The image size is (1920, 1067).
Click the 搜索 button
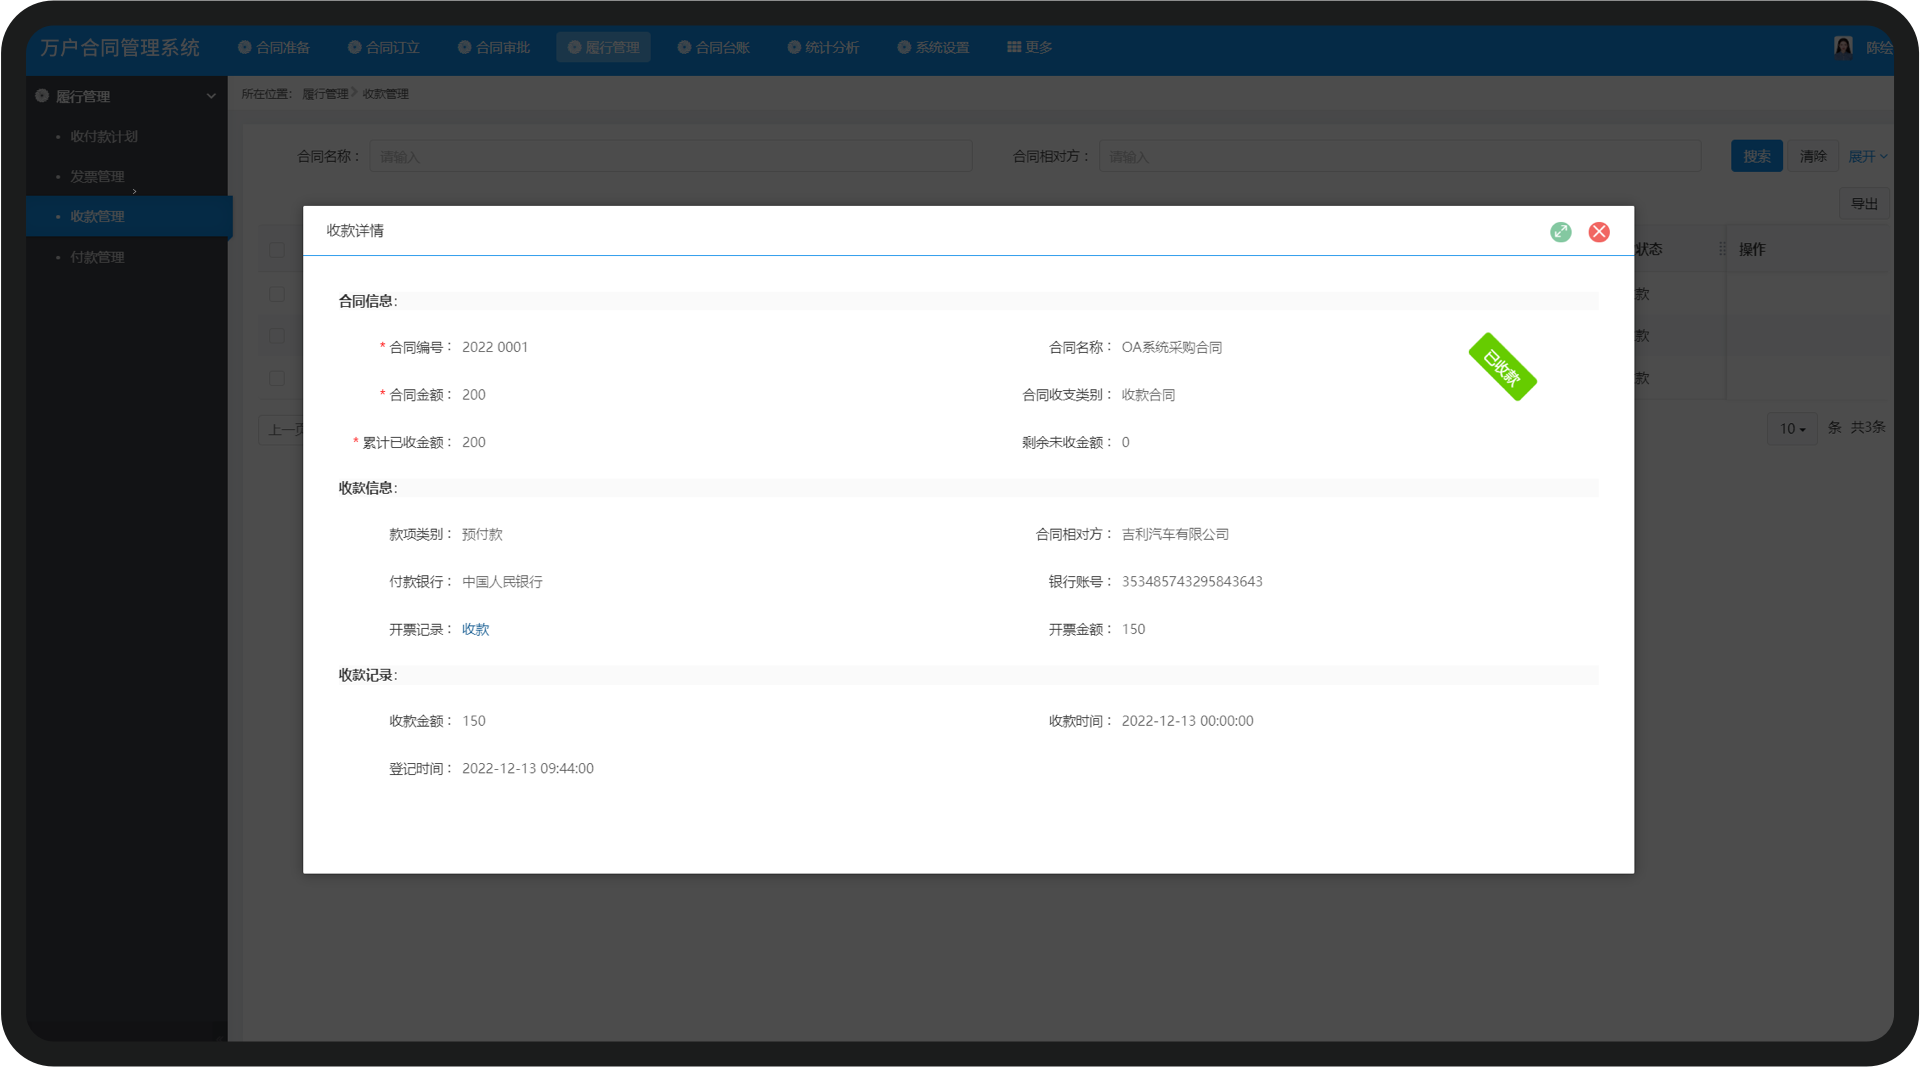pyautogui.click(x=1756, y=156)
